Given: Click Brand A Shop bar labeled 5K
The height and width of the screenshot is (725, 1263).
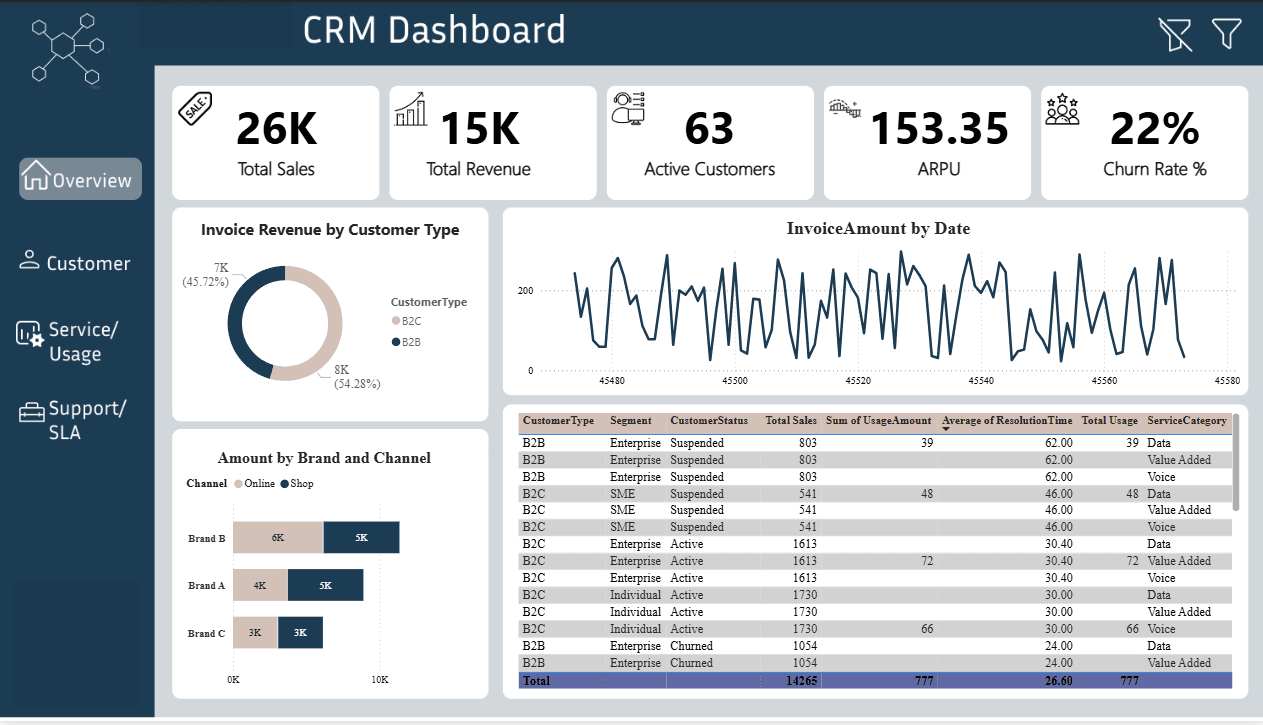Looking at the screenshot, I should (325, 585).
